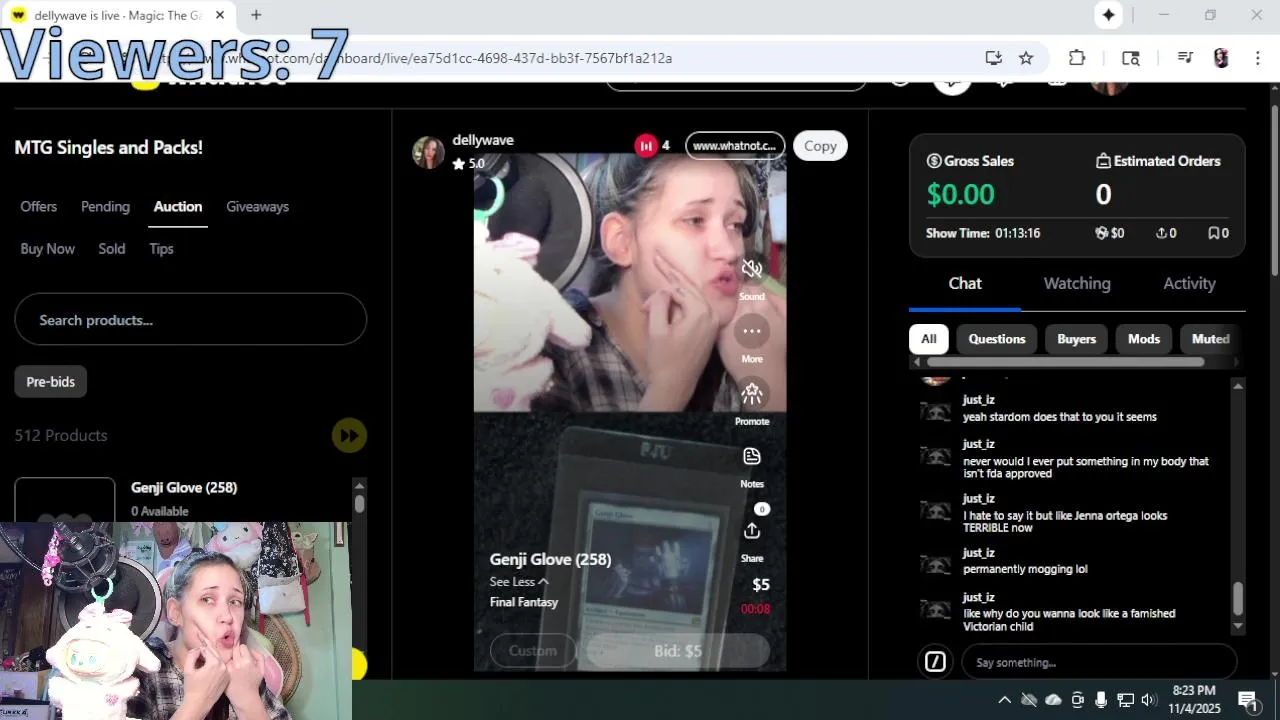Click the dellywave profile avatar
This screenshot has height=720, width=1280.
coord(428,152)
